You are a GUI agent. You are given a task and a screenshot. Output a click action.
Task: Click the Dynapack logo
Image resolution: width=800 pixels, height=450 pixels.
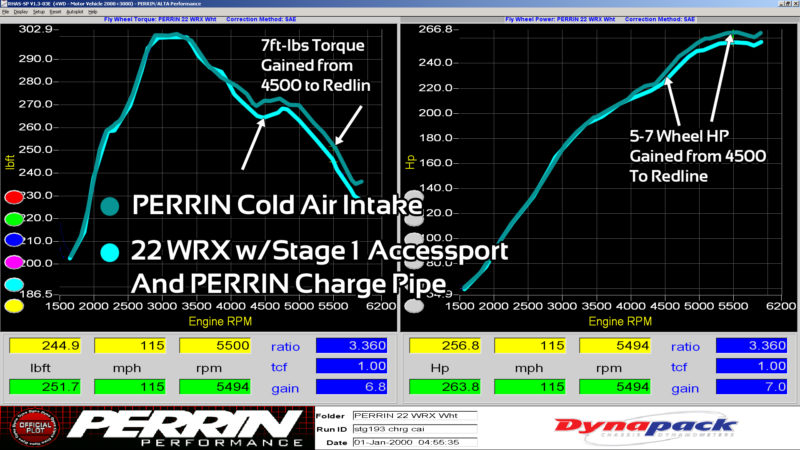(645, 428)
